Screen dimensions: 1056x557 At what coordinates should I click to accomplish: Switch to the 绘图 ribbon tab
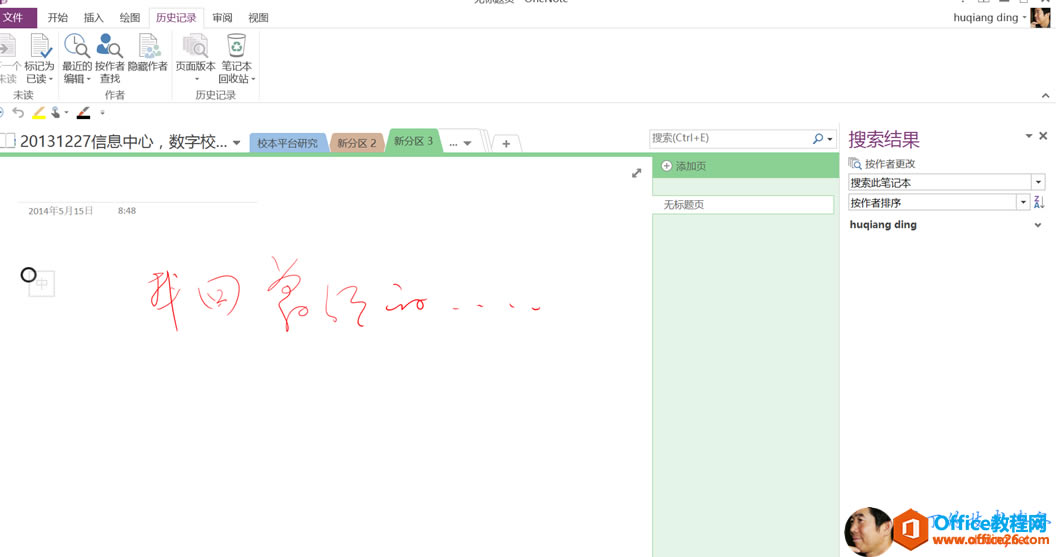pos(130,18)
